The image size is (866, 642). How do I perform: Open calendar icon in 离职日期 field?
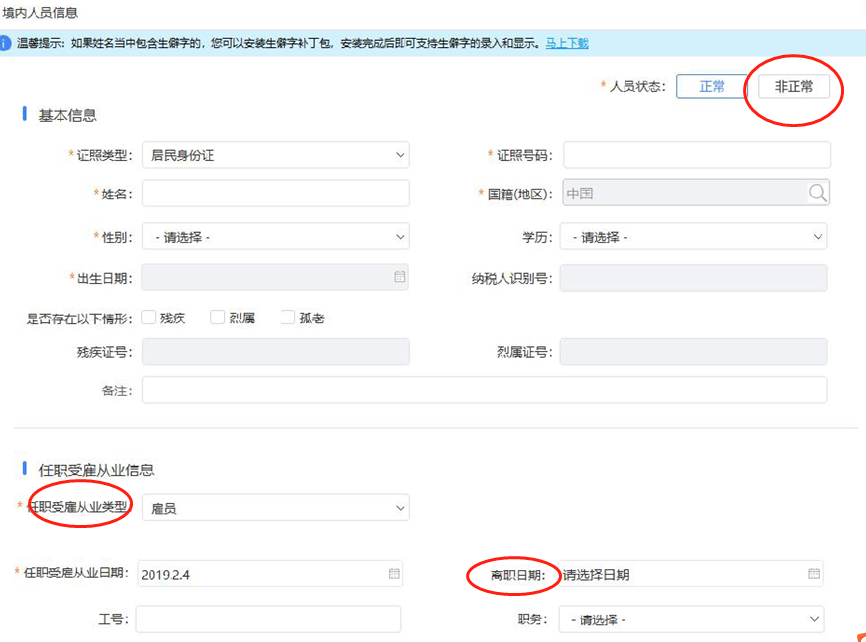pos(814,573)
